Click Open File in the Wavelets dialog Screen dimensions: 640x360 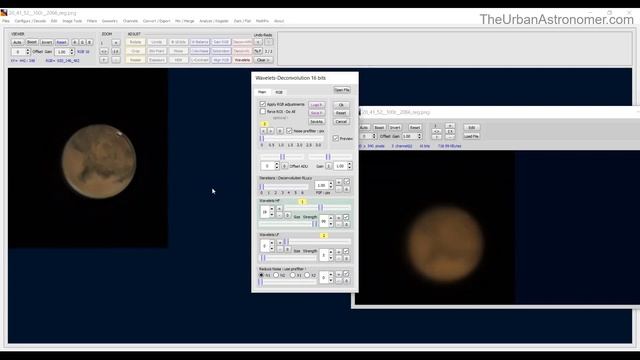342,90
